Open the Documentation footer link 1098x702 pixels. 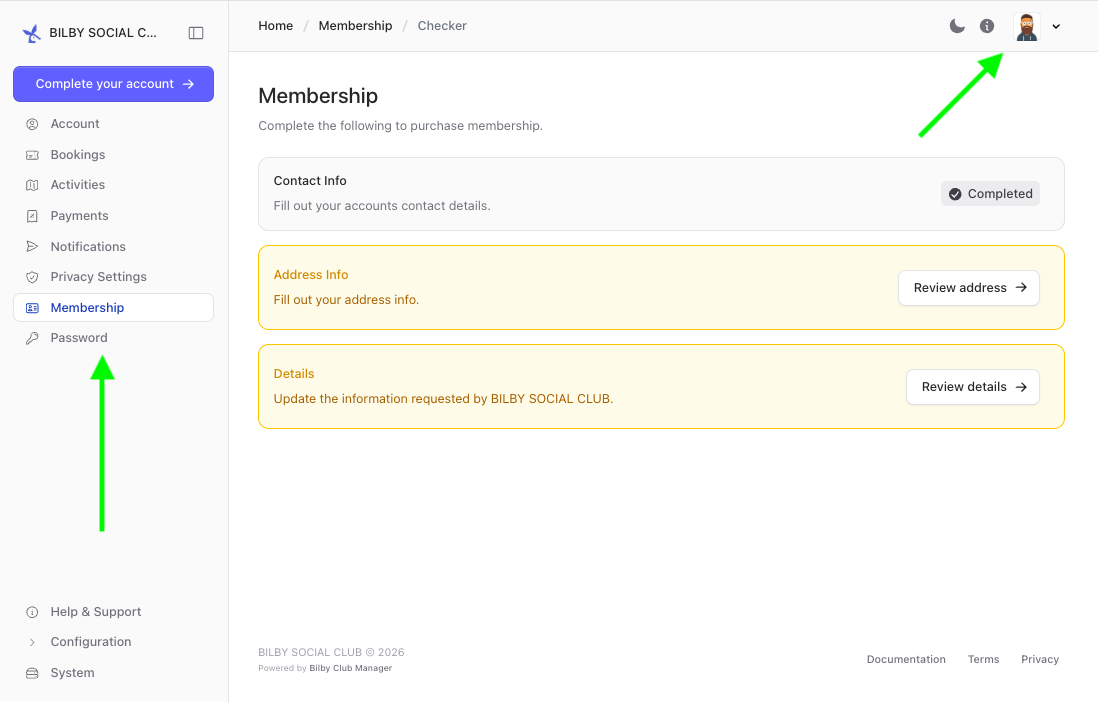tap(906, 659)
